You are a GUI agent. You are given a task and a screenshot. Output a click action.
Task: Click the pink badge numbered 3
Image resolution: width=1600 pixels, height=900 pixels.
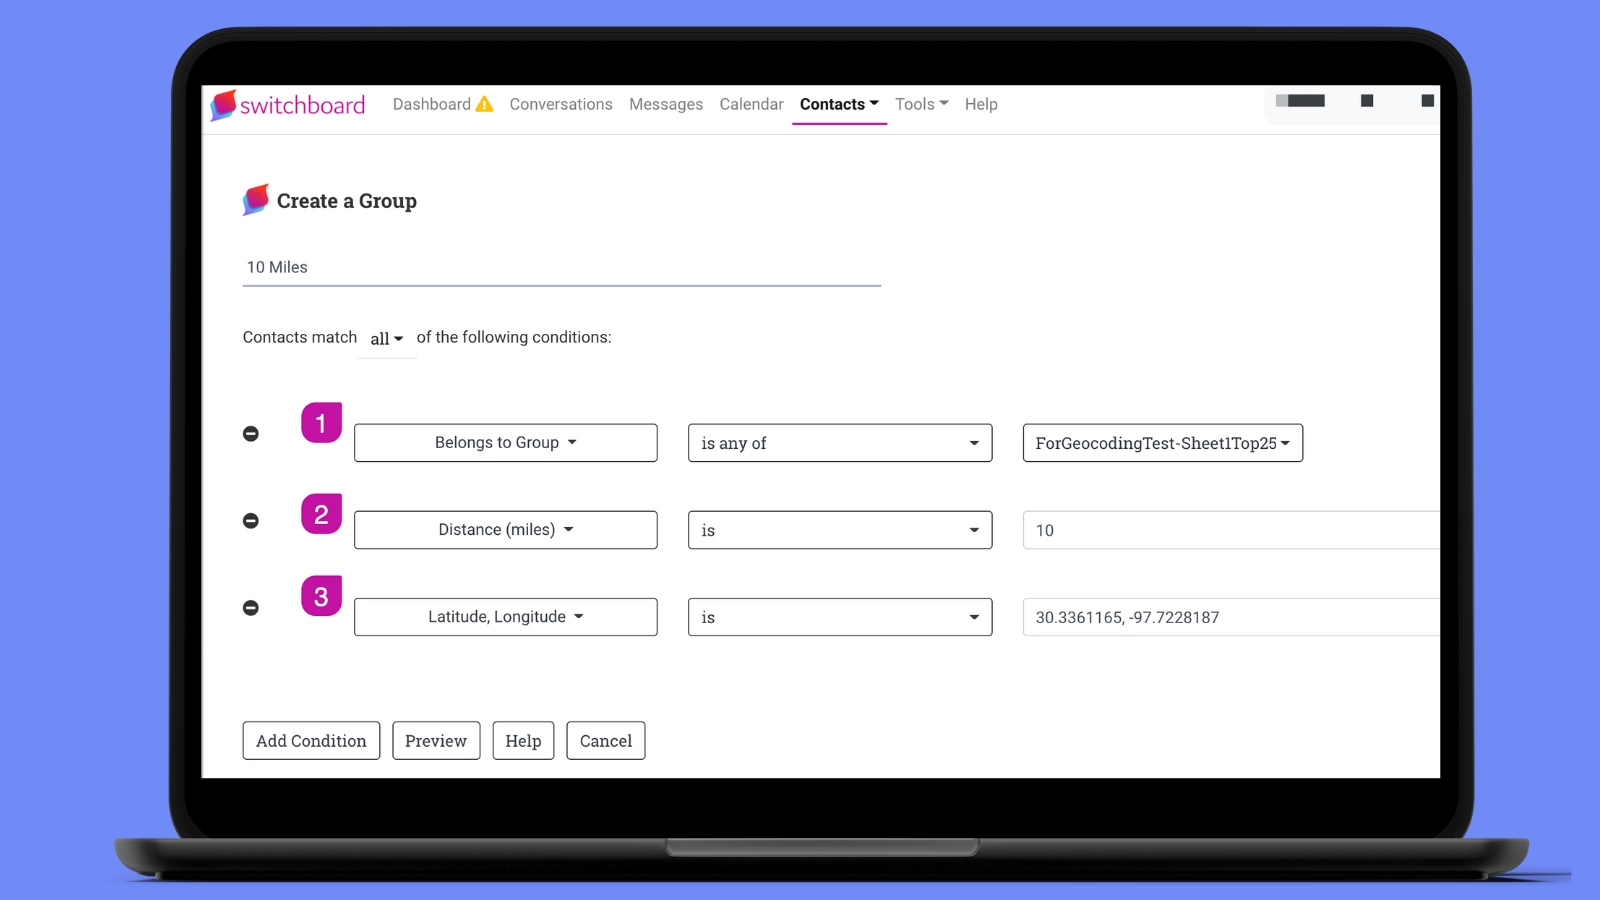point(321,595)
